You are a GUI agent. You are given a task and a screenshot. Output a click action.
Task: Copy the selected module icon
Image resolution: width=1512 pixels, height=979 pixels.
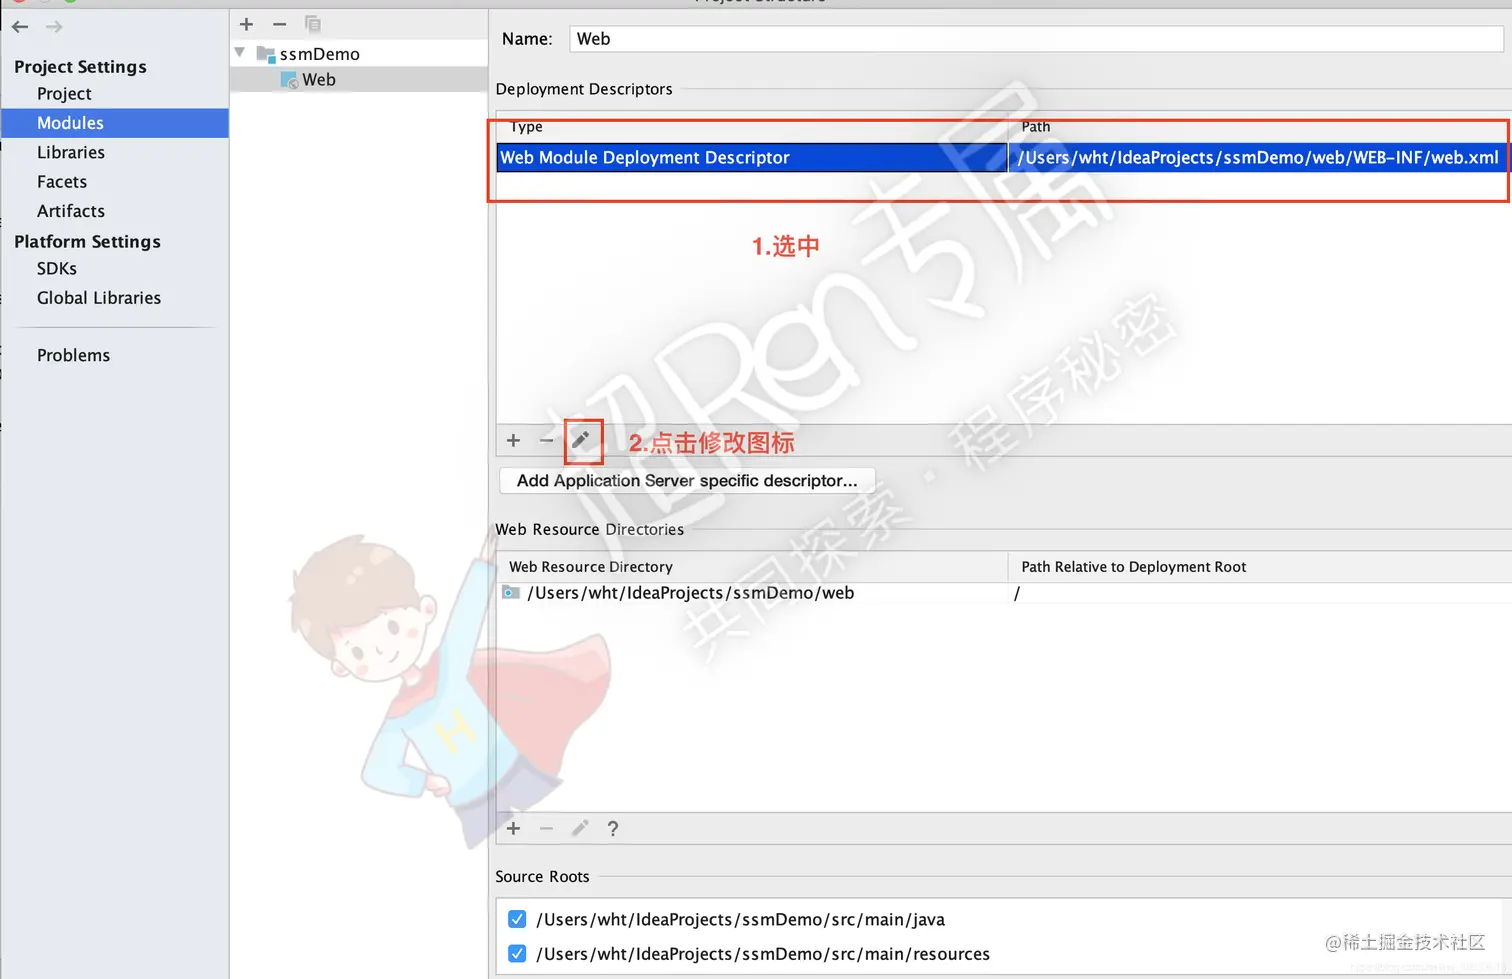[x=313, y=24]
